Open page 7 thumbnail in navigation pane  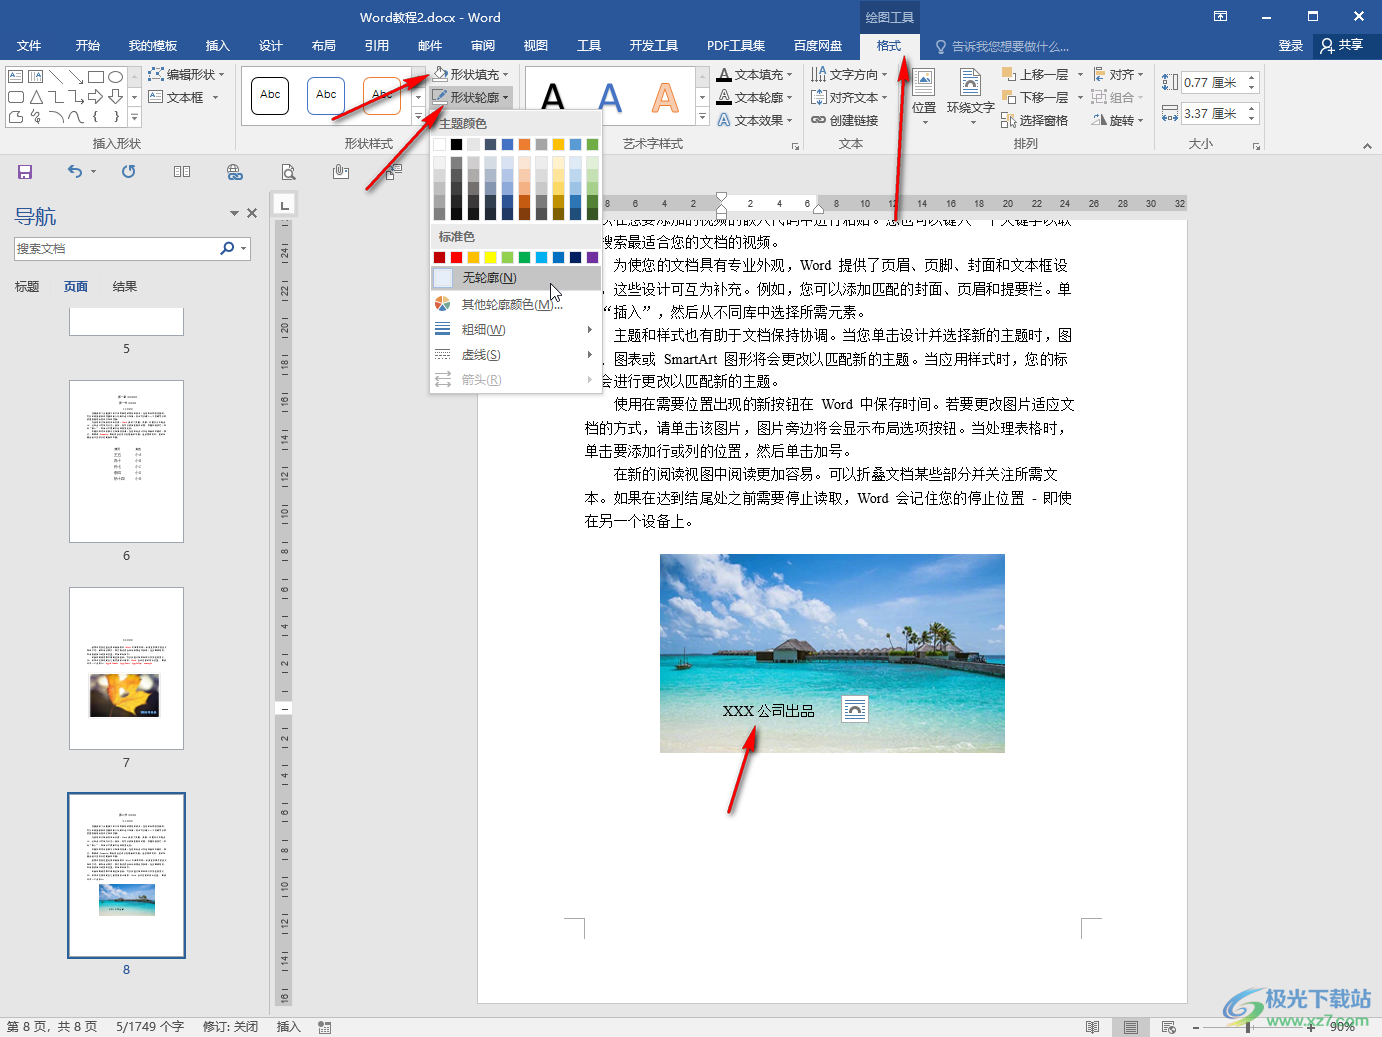pos(126,668)
